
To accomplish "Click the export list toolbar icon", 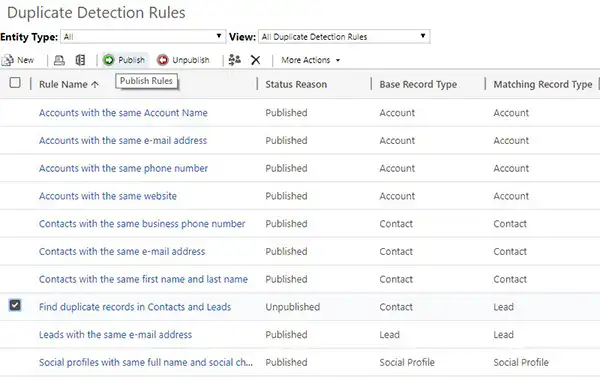I will tap(80, 60).
